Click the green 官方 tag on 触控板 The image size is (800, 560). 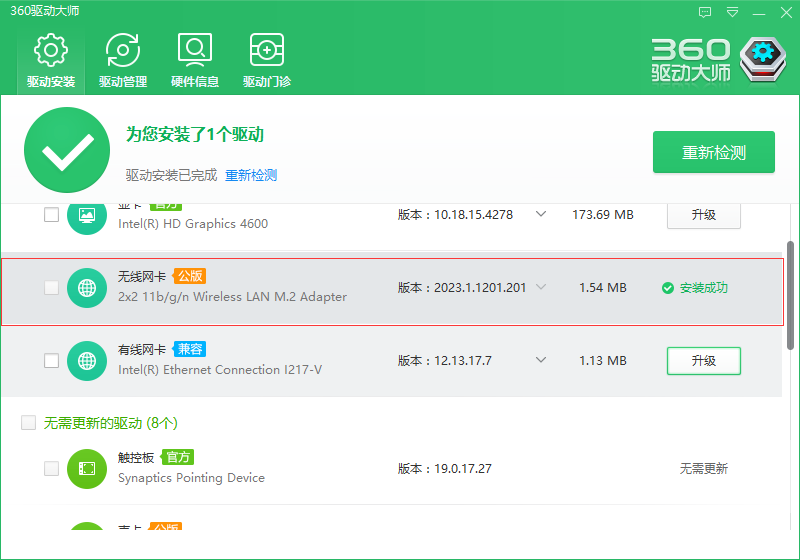coord(178,457)
